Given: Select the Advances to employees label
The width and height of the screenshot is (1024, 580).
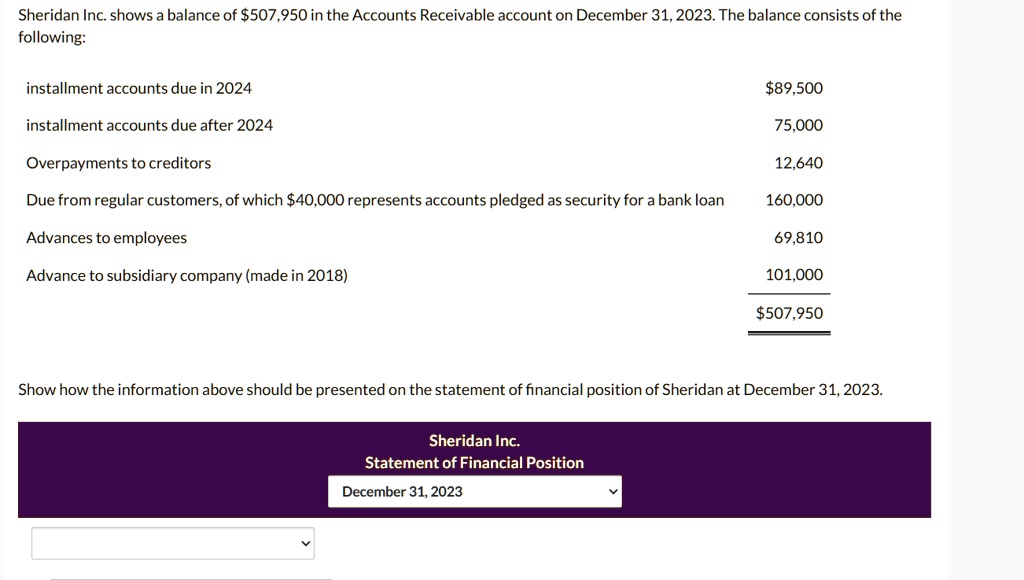Looking at the screenshot, I should pos(106,238).
